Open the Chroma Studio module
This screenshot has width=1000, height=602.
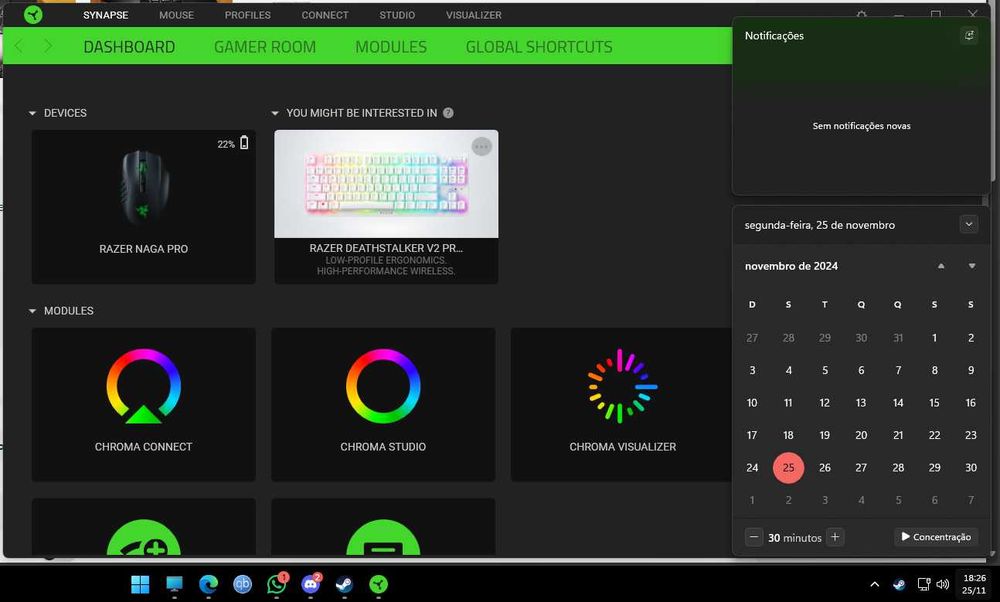point(383,404)
